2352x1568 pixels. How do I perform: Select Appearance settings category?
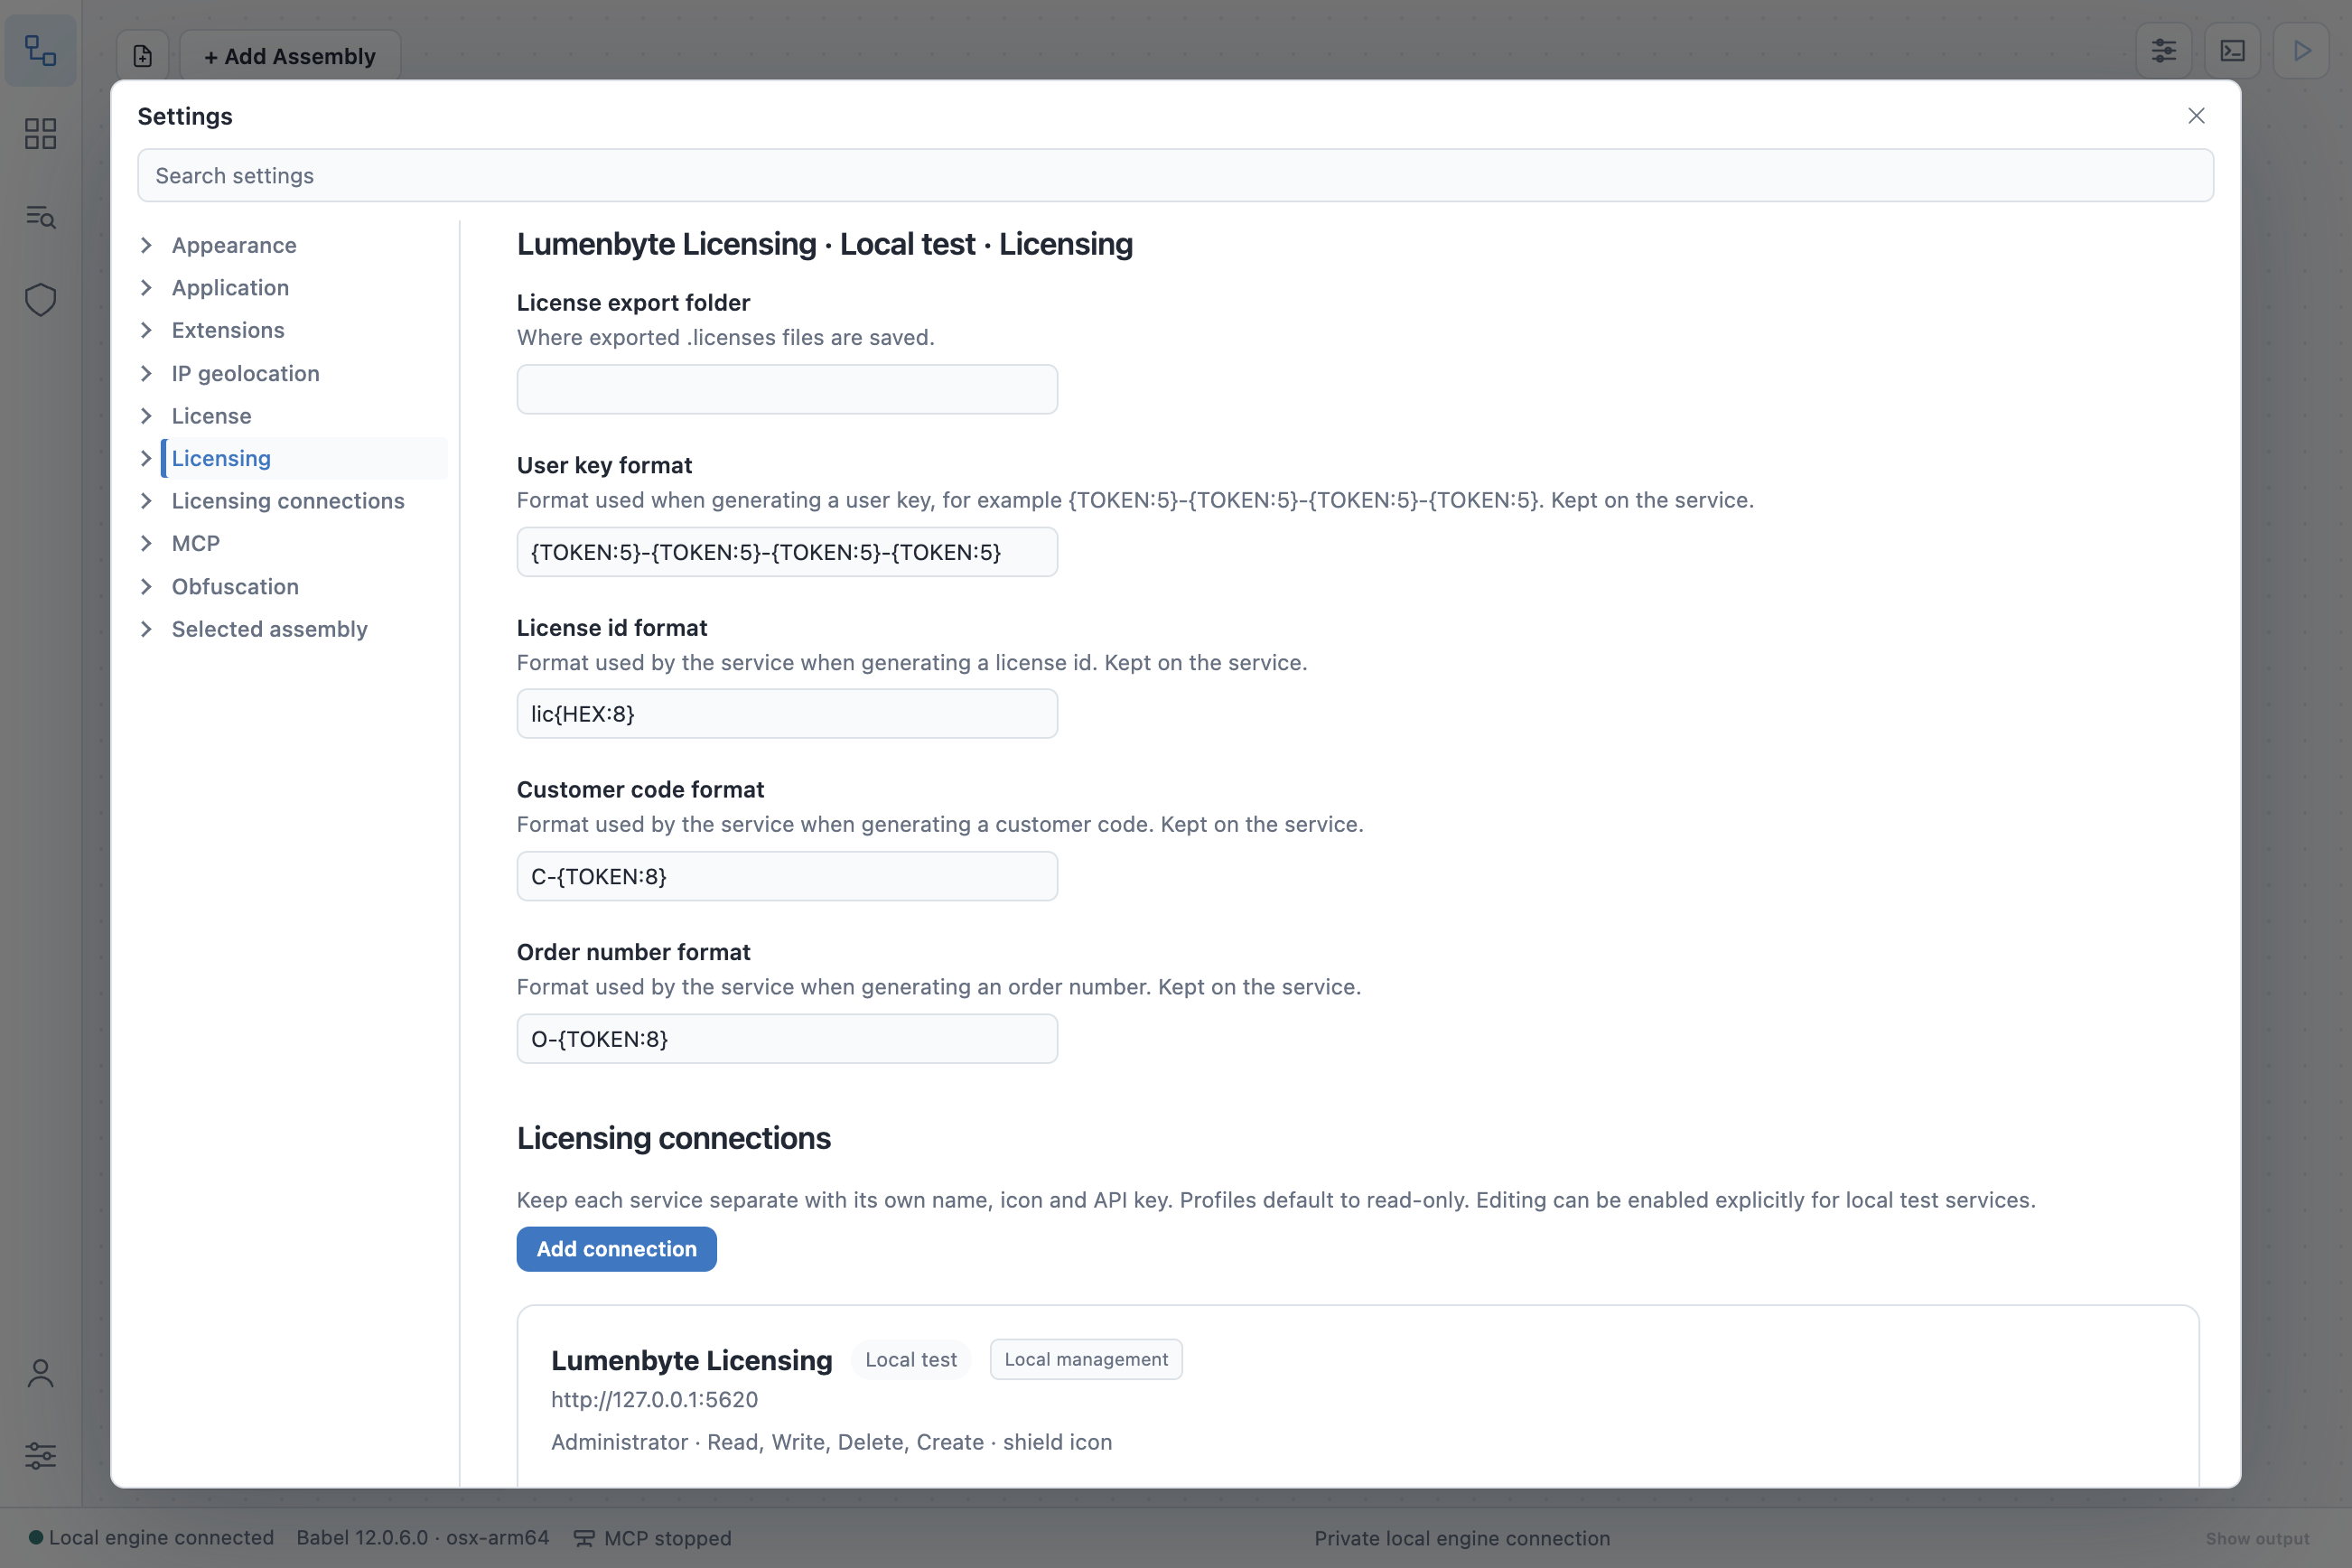click(x=234, y=245)
